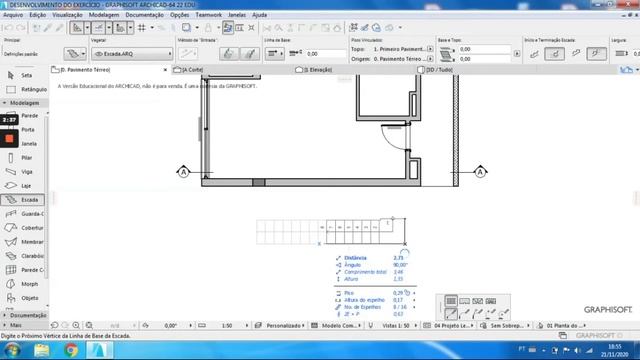The width and height of the screenshot is (640, 360).
Task: Click the No. de Espelhos value
Action: (400, 307)
